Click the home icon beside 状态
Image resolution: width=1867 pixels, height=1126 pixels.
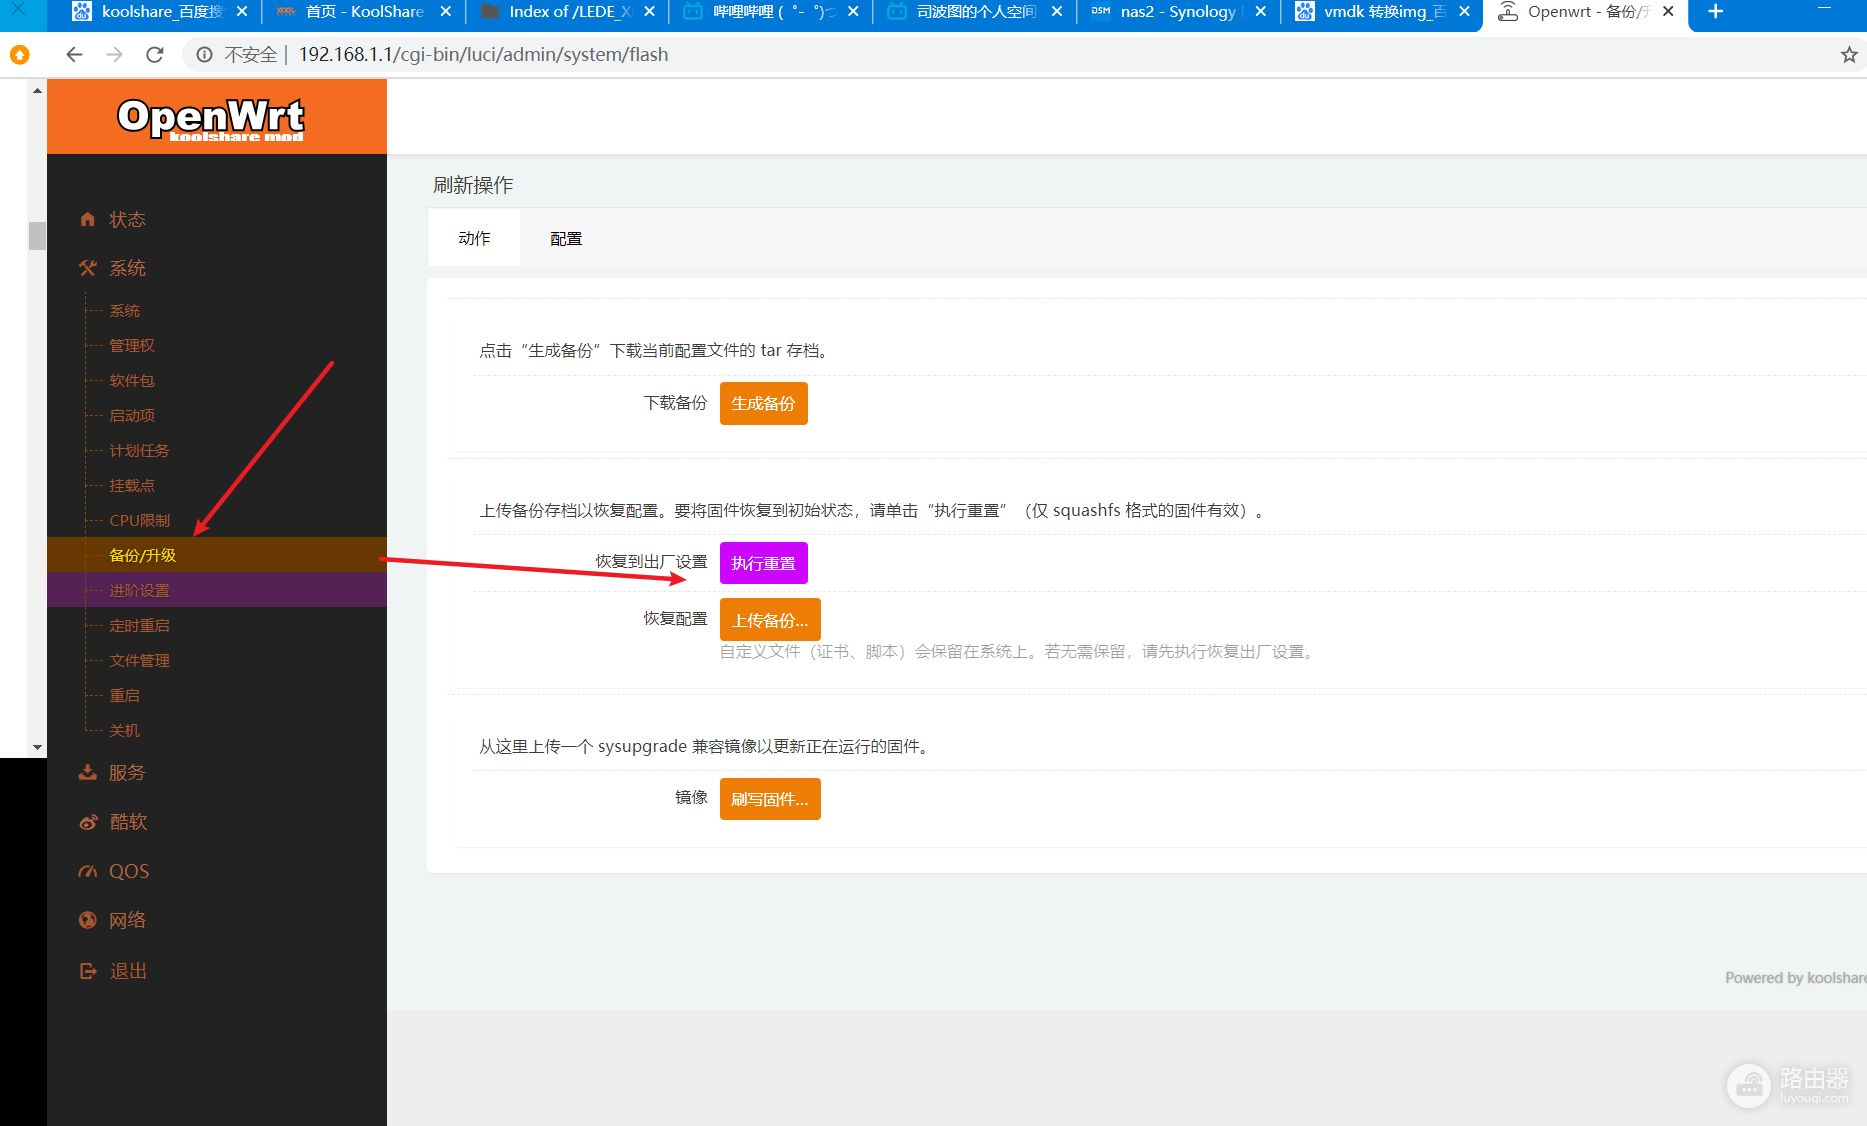click(88, 219)
